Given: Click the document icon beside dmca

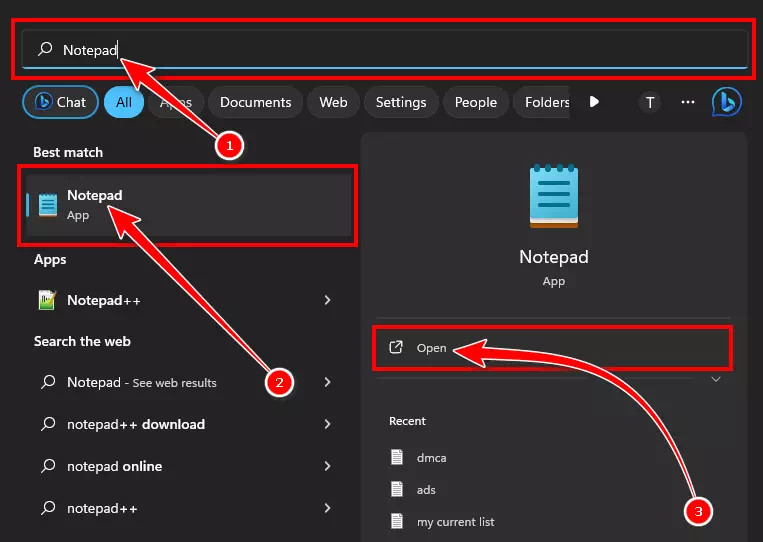Looking at the screenshot, I should pyautogui.click(x=397, y=457).
